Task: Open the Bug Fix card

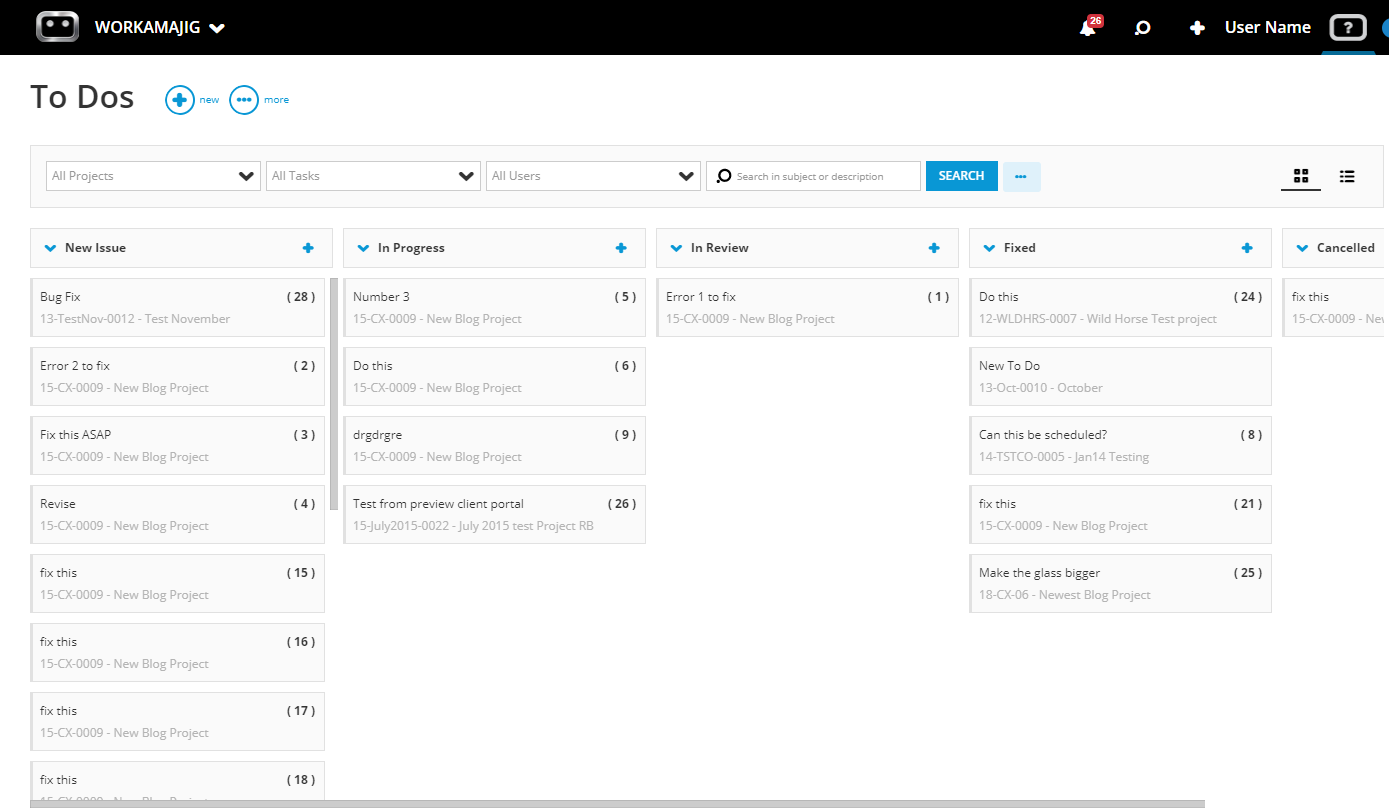Action: tap(177, 307)
